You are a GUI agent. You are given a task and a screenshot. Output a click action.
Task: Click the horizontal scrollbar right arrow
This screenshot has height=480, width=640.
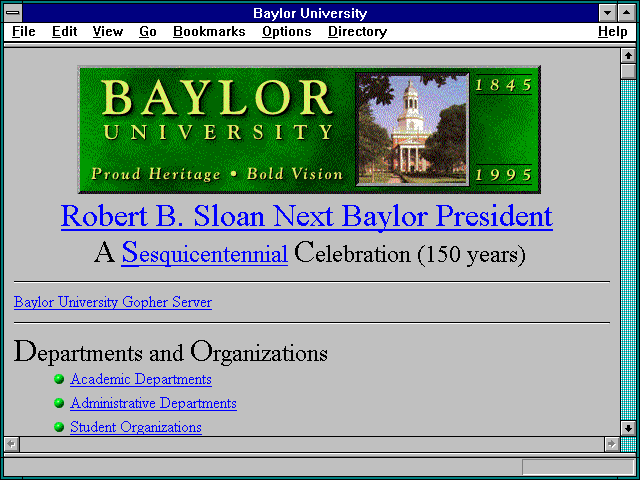tap(611, 444)
